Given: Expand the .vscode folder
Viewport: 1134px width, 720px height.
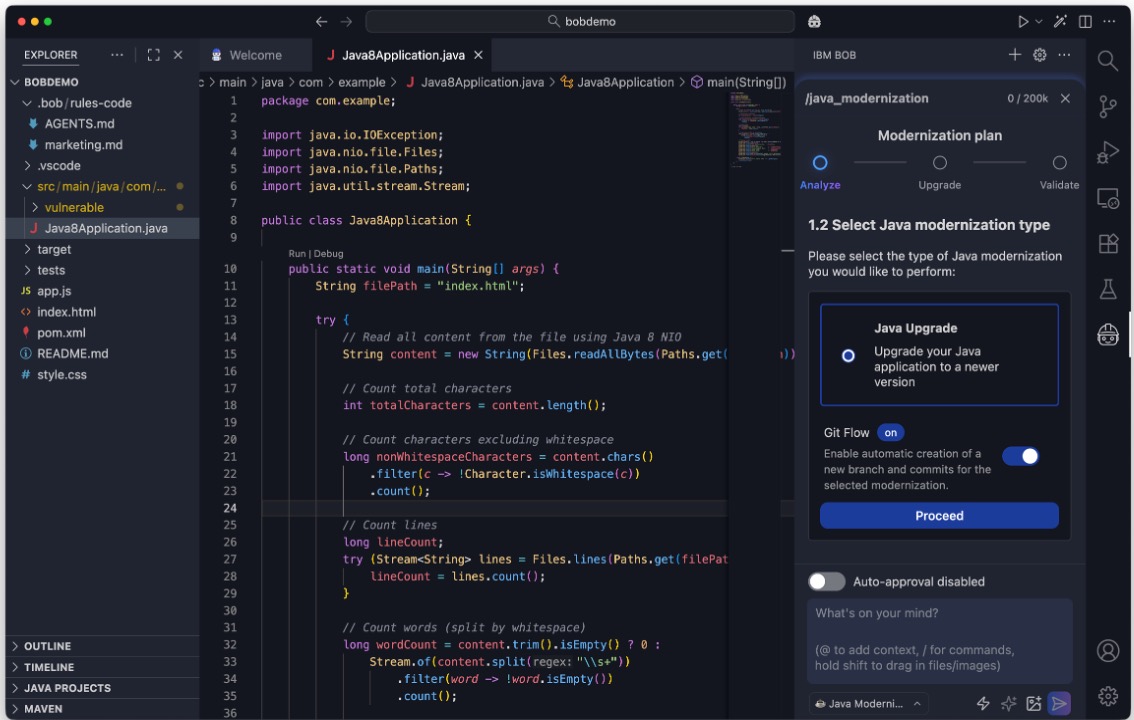Looking at the screenshot, I should pyautogui.click(x=27, y=166).
